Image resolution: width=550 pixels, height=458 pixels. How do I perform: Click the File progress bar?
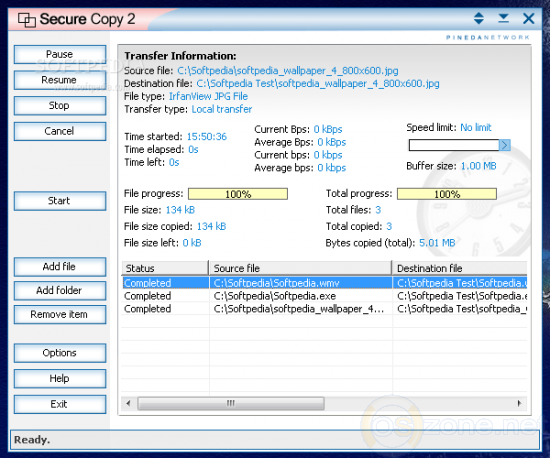click(238, 194)
